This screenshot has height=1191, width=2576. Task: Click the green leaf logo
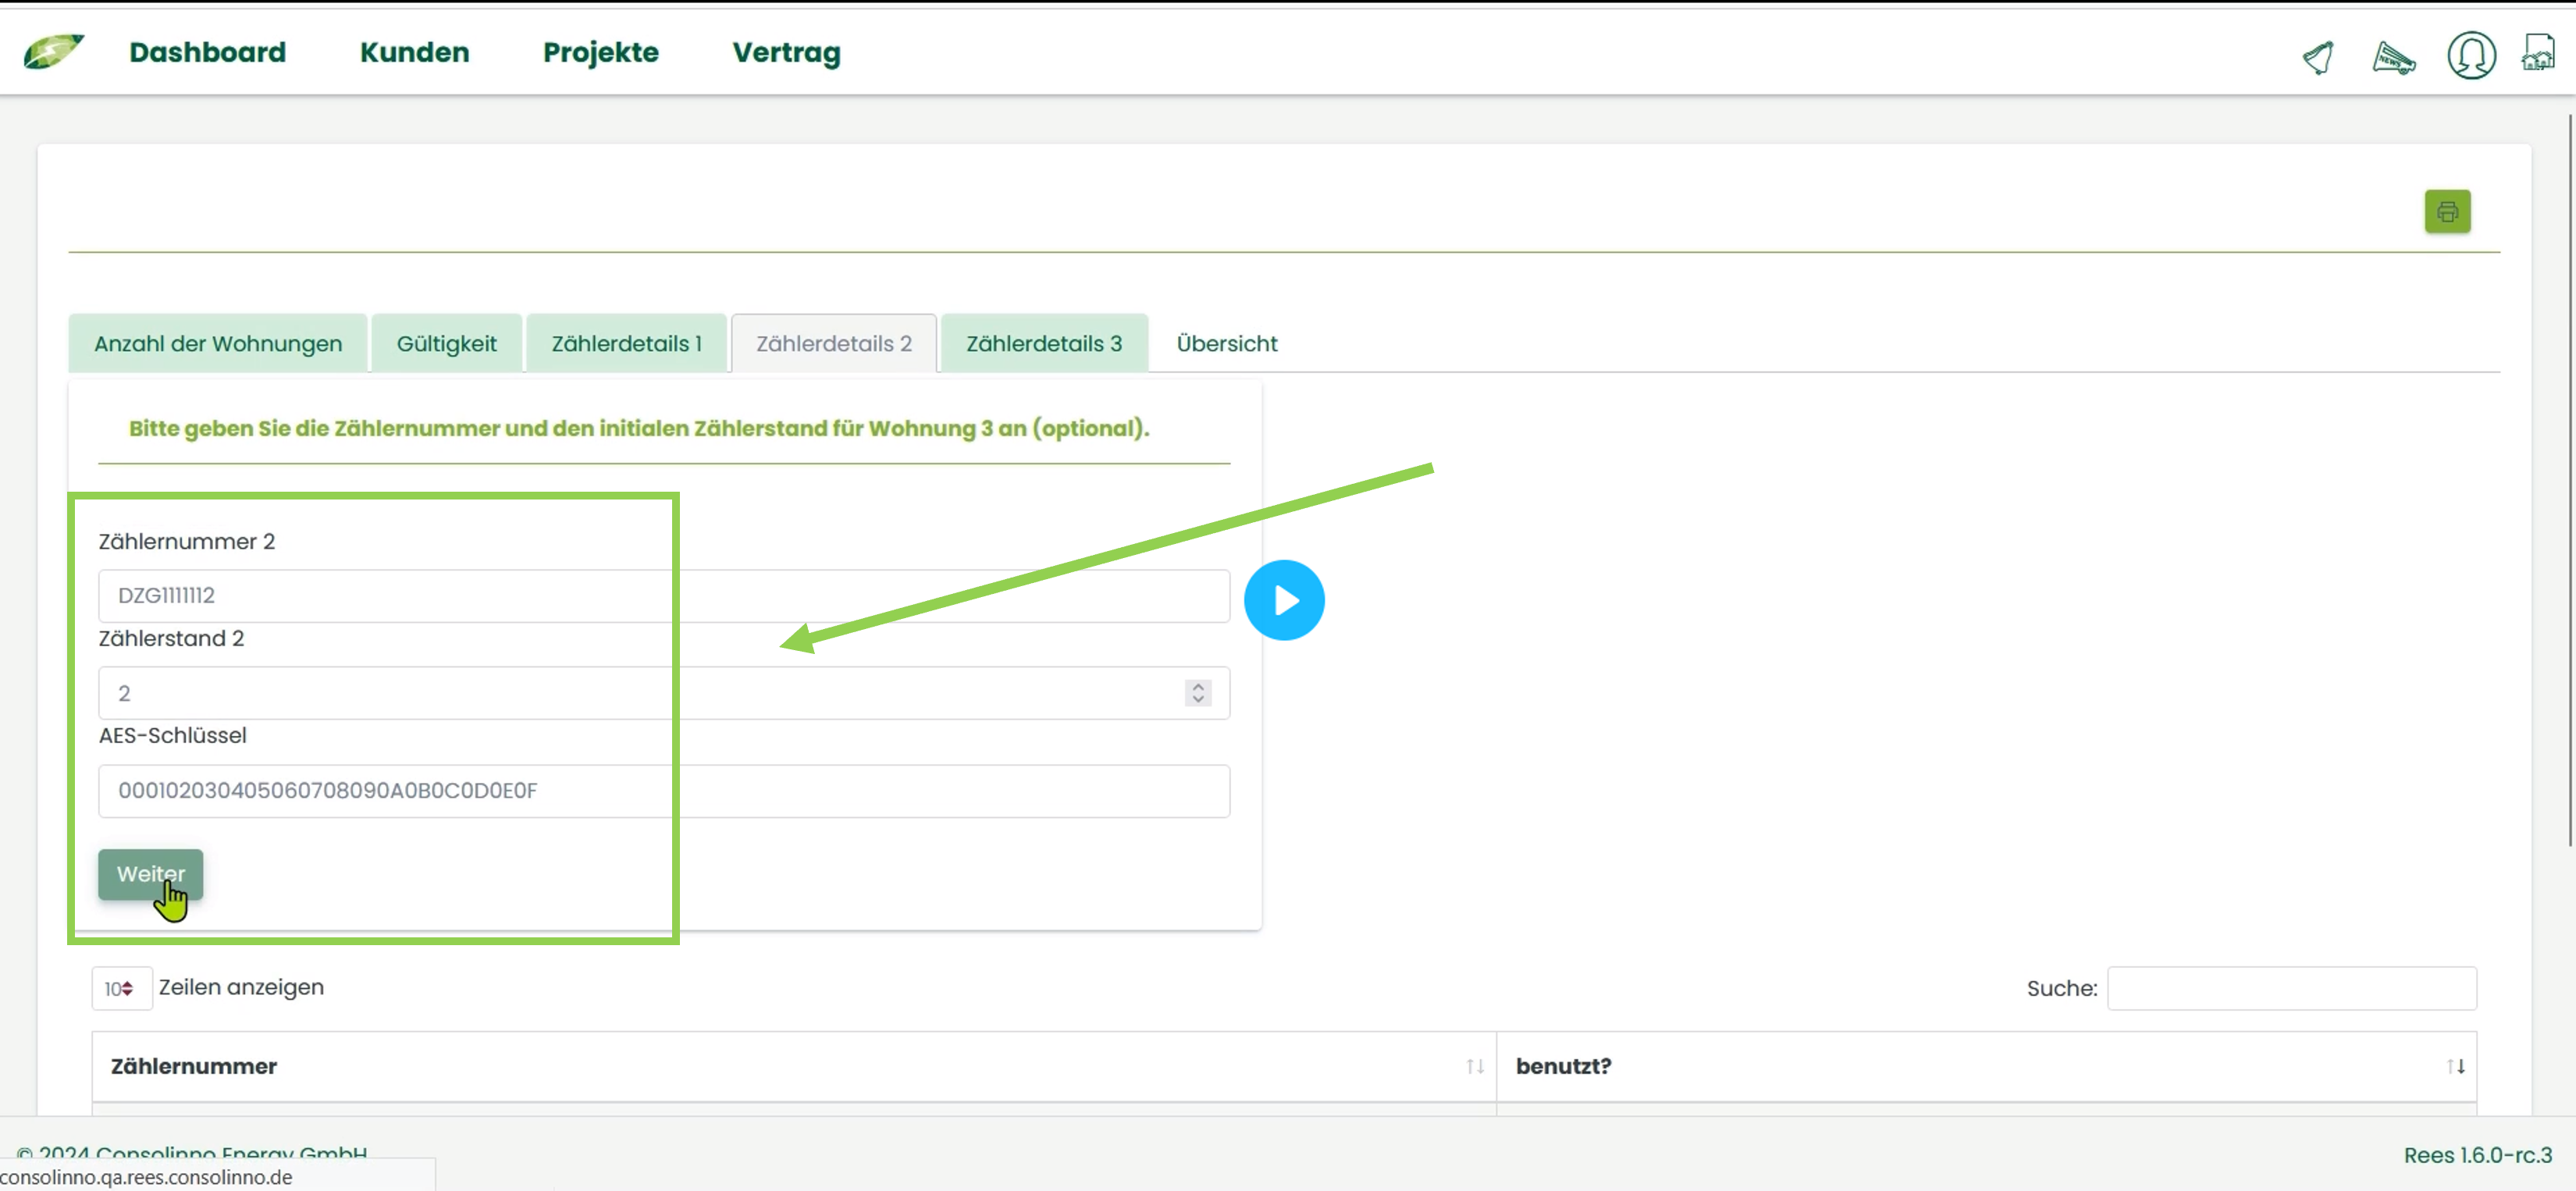pos(53,51)
